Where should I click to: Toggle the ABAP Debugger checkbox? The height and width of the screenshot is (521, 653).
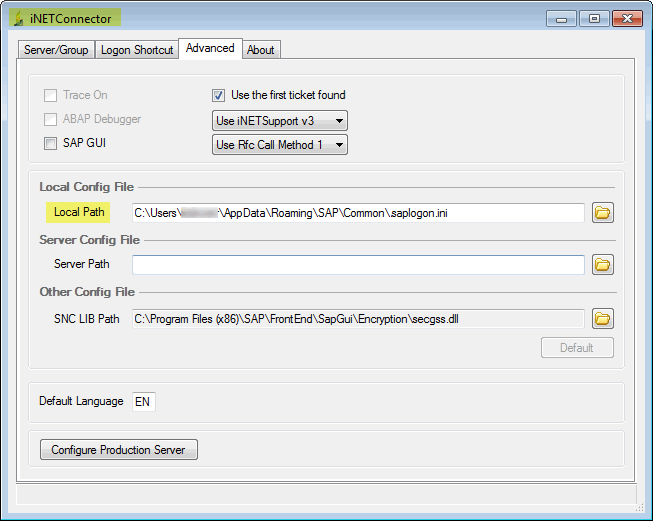[50, 120]
